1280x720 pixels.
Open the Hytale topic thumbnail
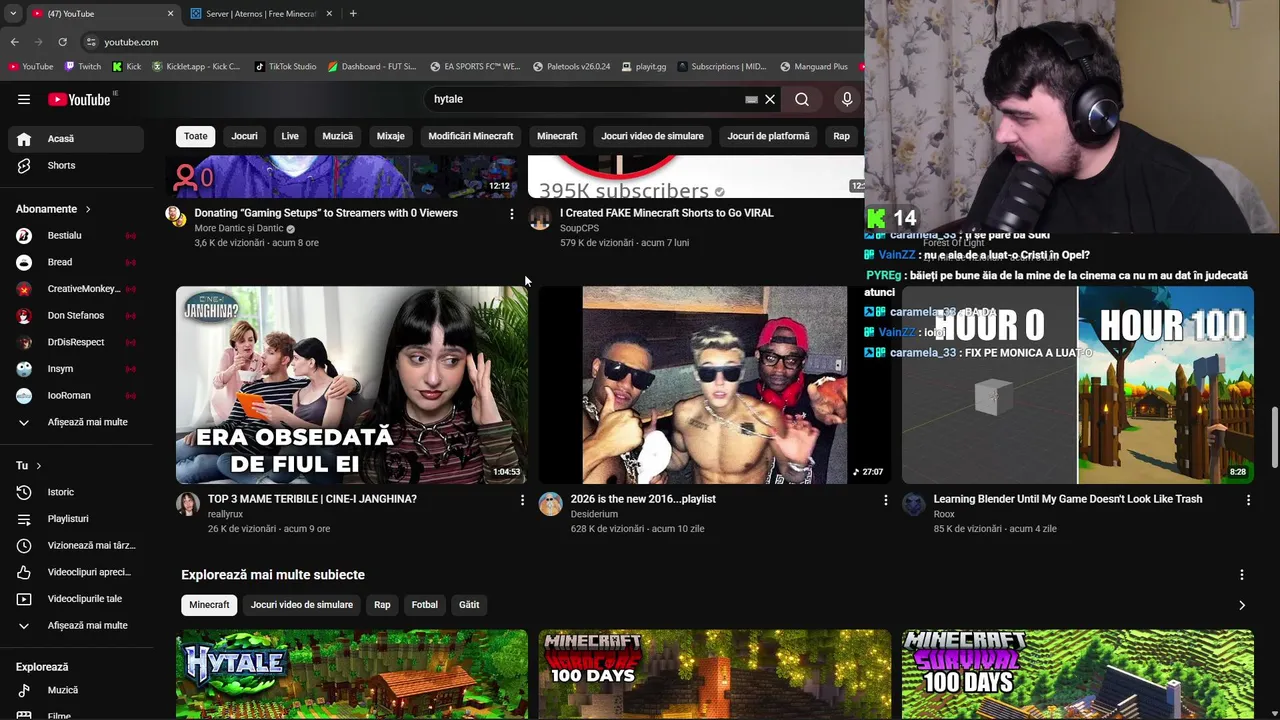click(x=352, y=674)
